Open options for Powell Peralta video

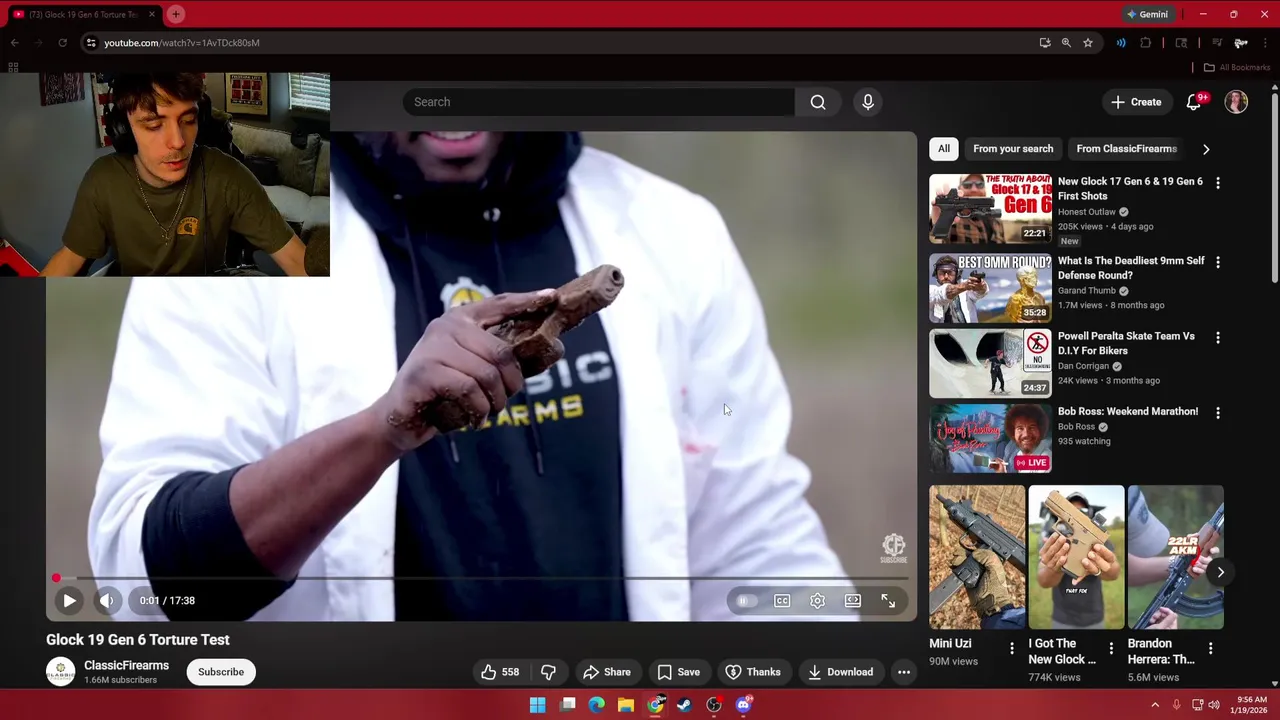[1218, 338]
